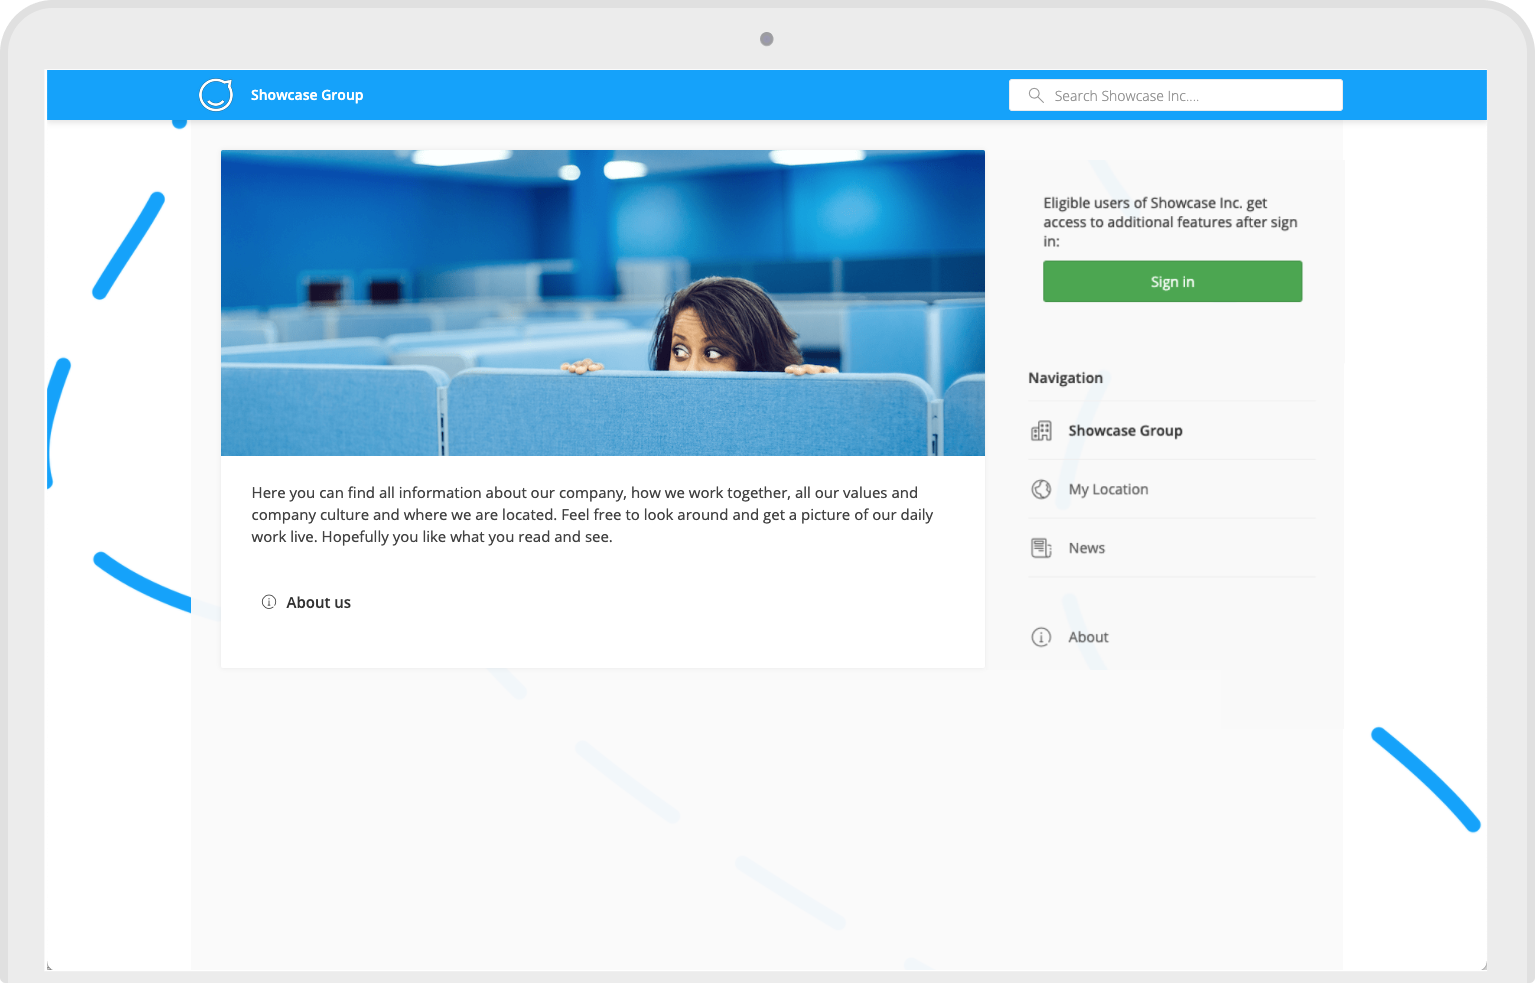The image size is (1535, 983).
Task: Select the Navigation heading text
Action: [x=1065, y=378]
